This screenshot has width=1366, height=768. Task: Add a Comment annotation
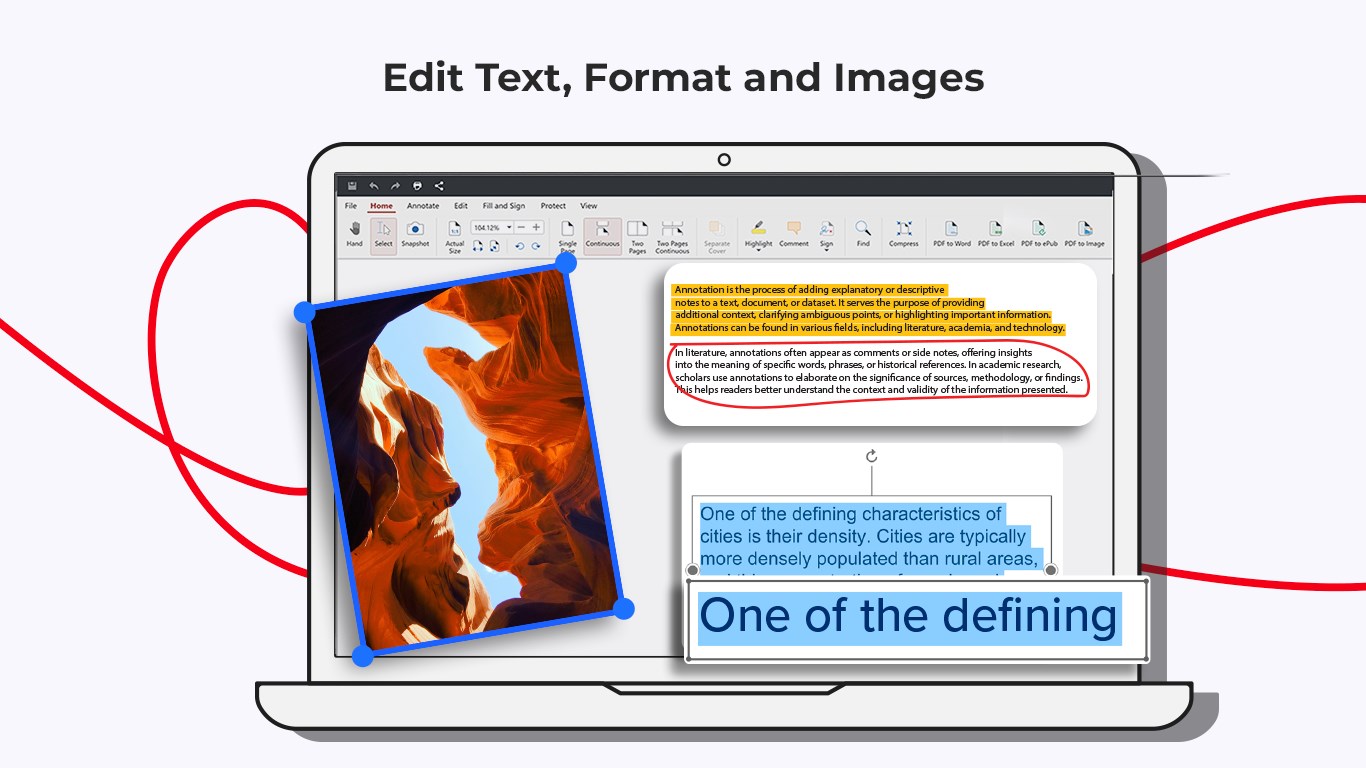click(x=792, y=232)
